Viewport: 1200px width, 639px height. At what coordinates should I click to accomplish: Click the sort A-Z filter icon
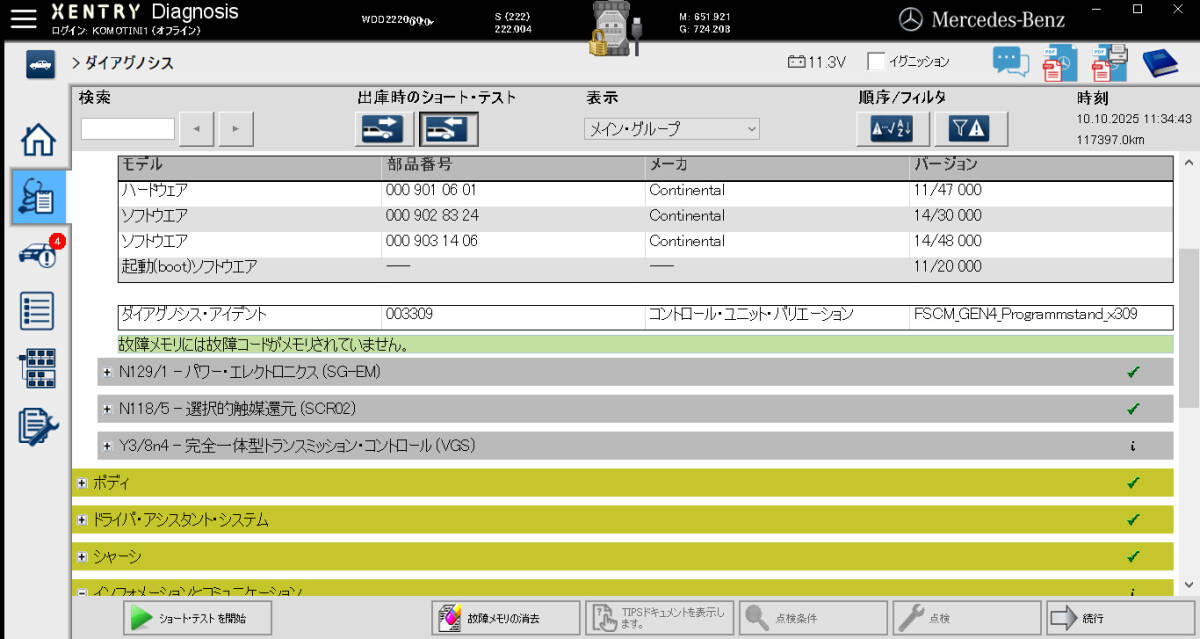890,128
